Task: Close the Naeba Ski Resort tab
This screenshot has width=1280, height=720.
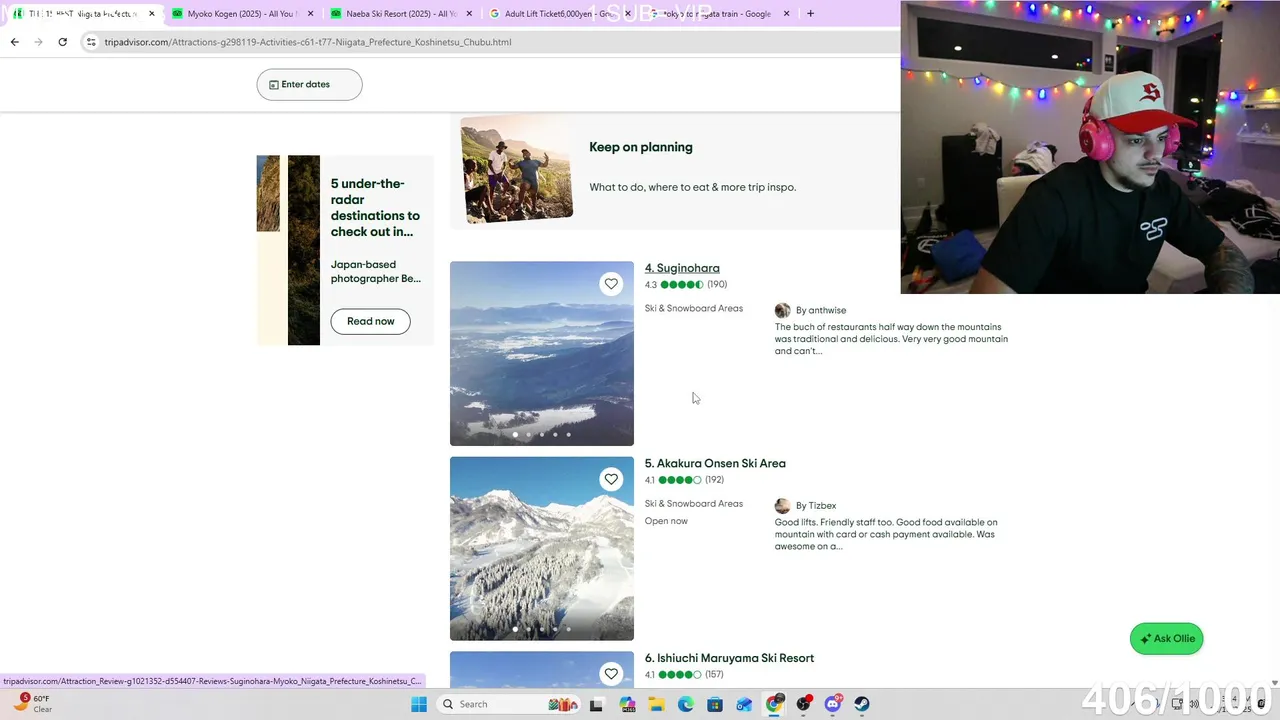Action: tap(469, 14)
